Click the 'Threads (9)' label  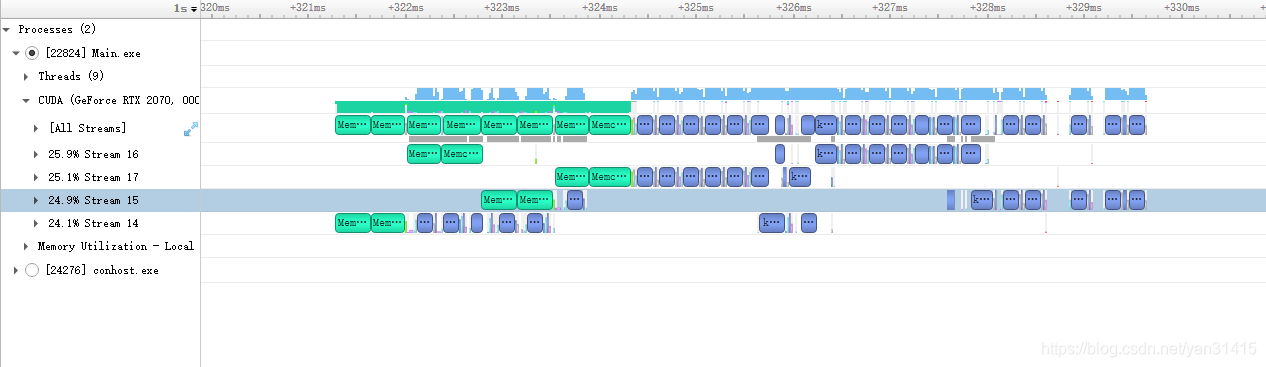pos(71,76)
